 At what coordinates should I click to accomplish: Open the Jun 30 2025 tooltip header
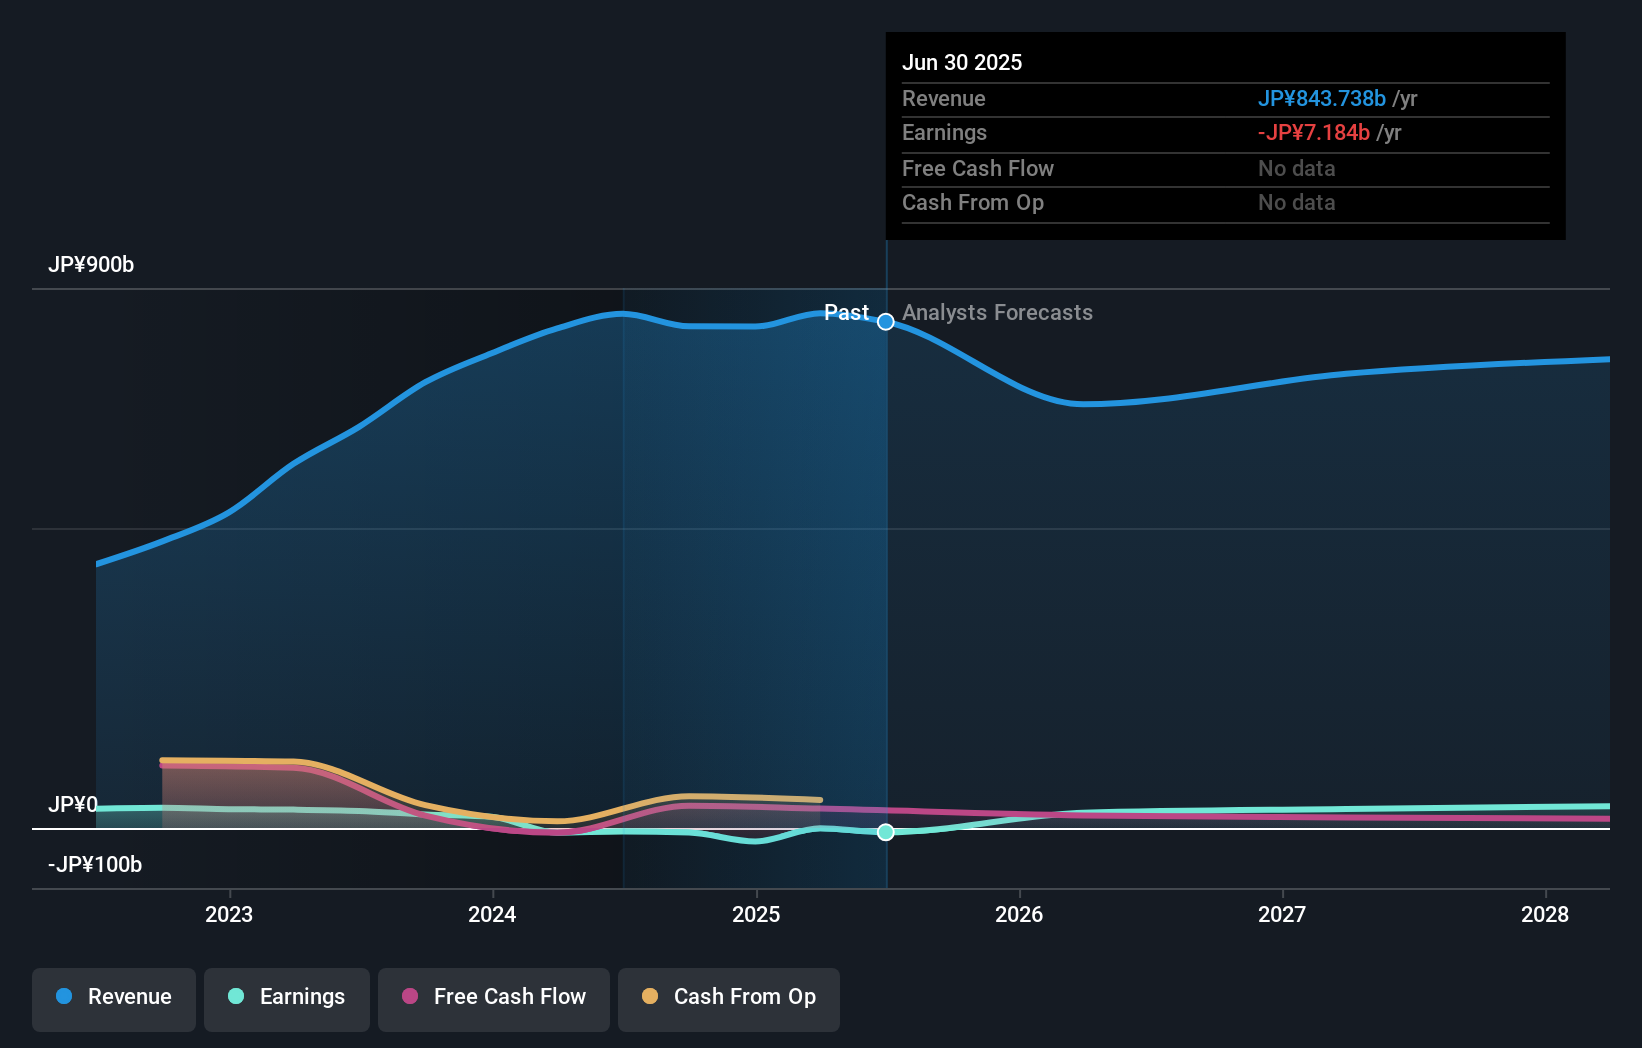[x=962, y=62]
